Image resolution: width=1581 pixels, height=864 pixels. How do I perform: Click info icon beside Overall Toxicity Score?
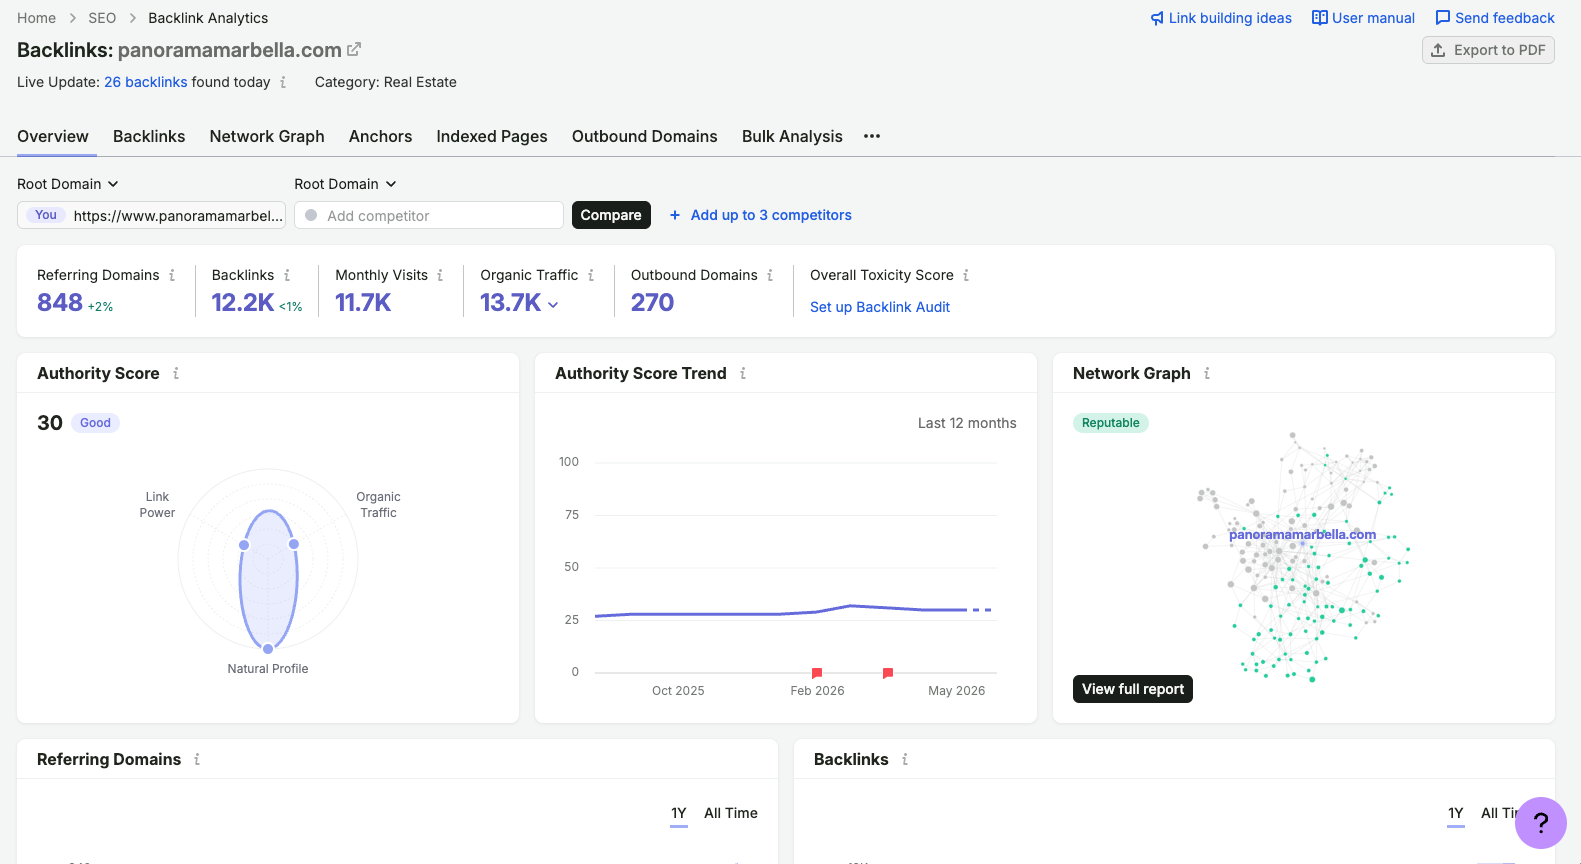(x=966, y=275)
